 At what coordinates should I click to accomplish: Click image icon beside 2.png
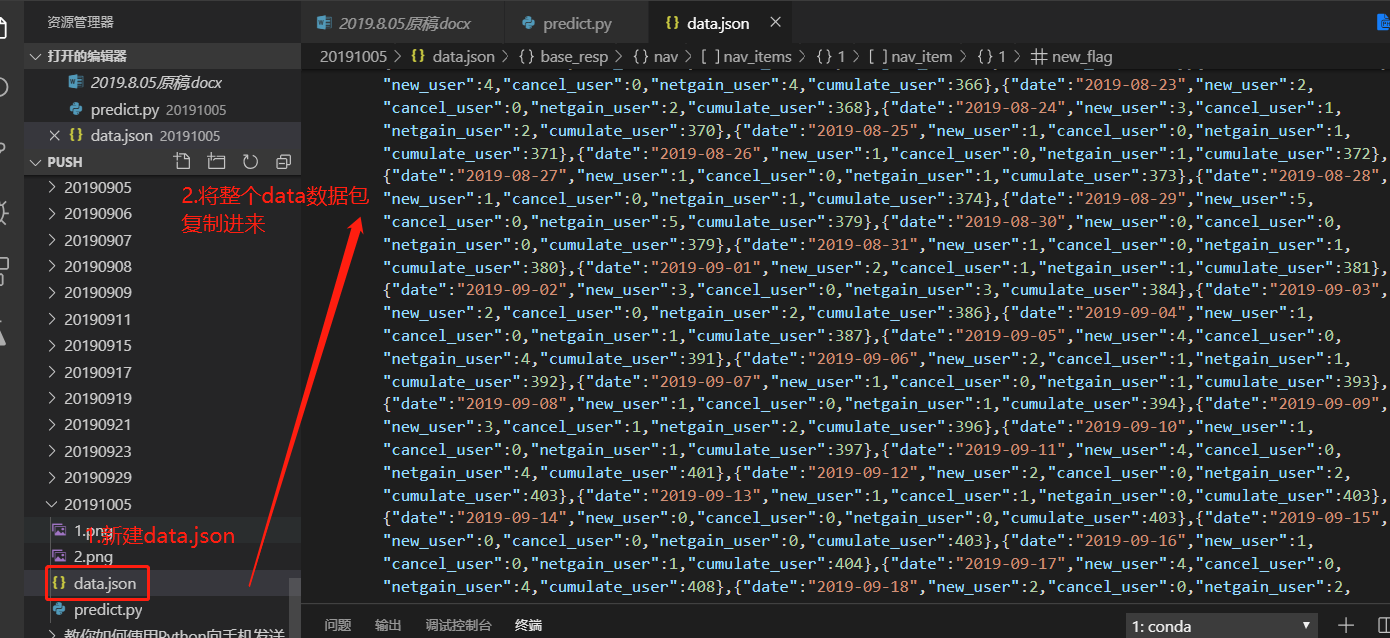(59, 556)
